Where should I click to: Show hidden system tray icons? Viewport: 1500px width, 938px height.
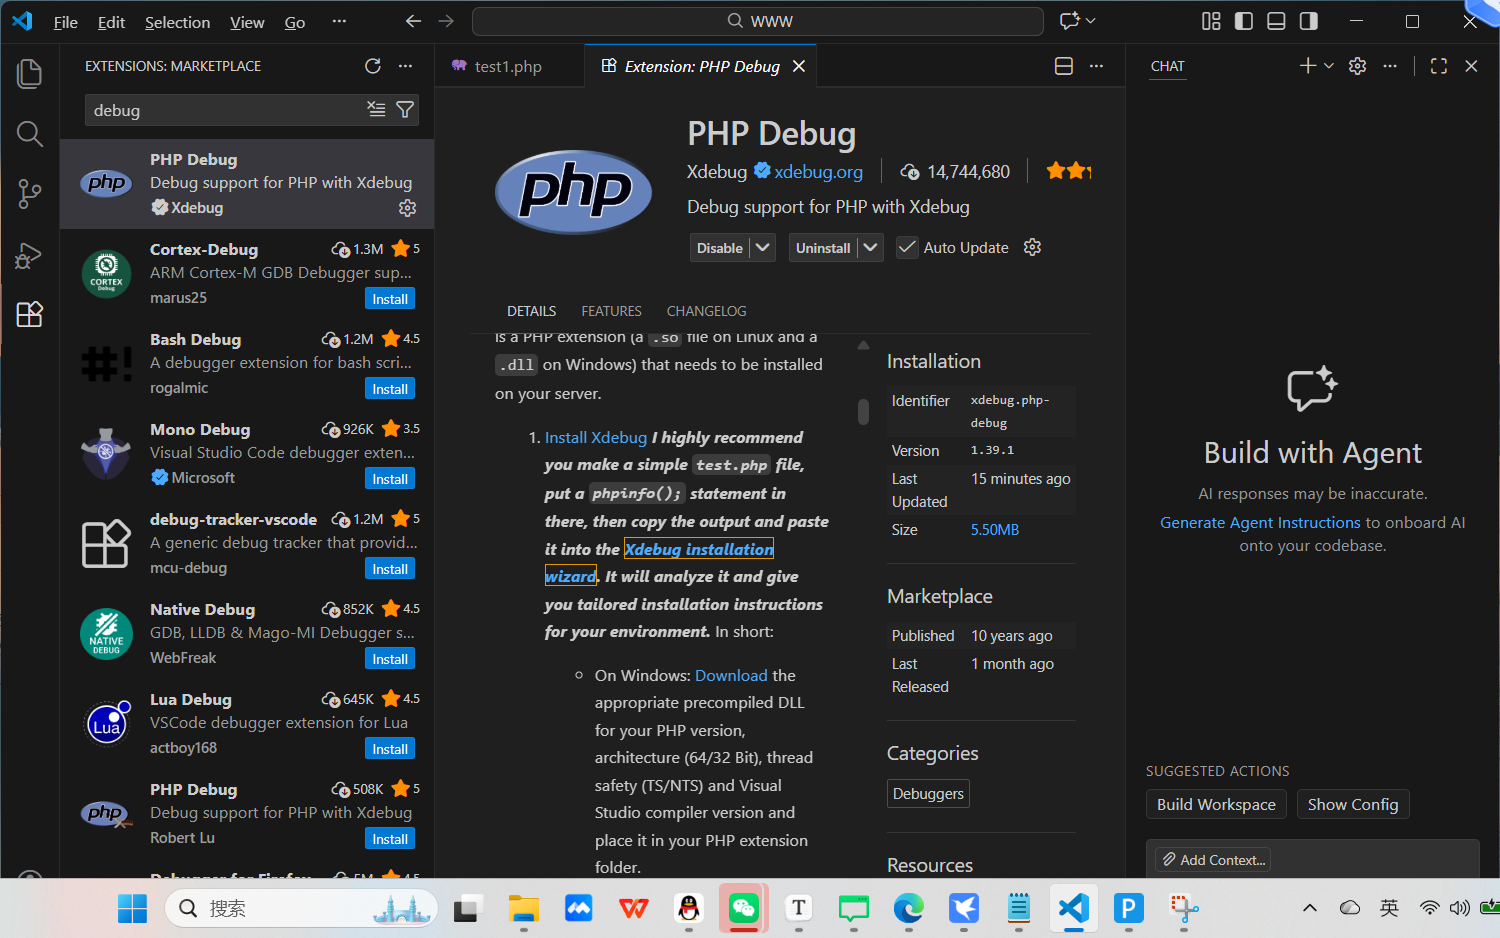click(1310, 908)
